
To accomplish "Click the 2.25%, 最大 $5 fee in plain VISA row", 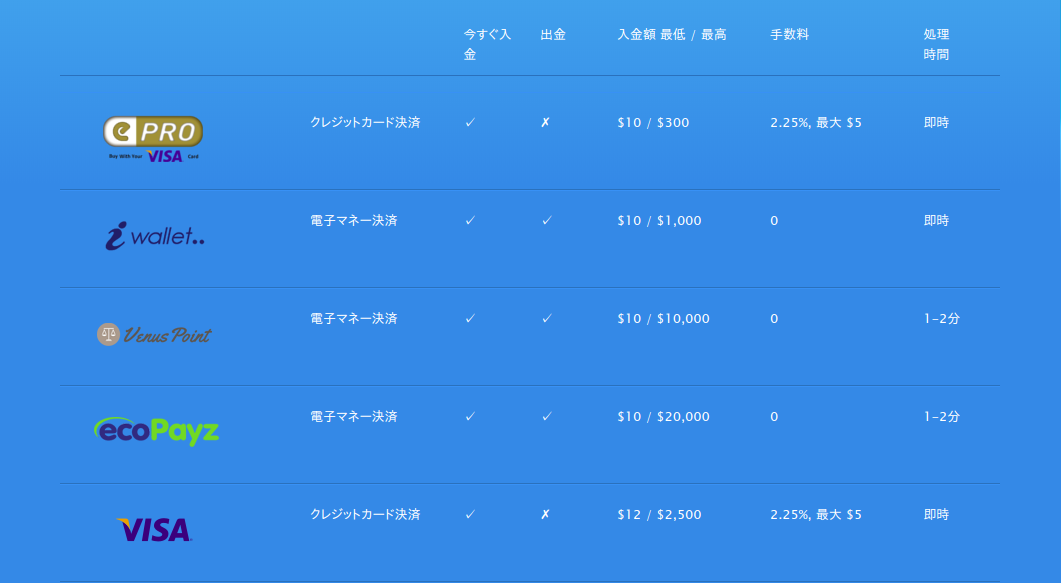I will [x=816, y=515].
